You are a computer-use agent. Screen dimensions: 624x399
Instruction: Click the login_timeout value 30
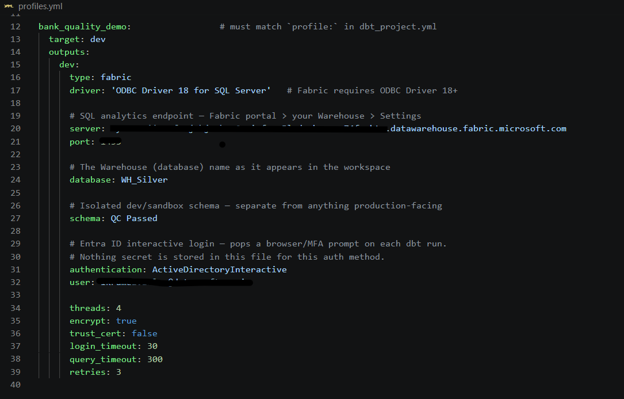(x=152, y=346)
